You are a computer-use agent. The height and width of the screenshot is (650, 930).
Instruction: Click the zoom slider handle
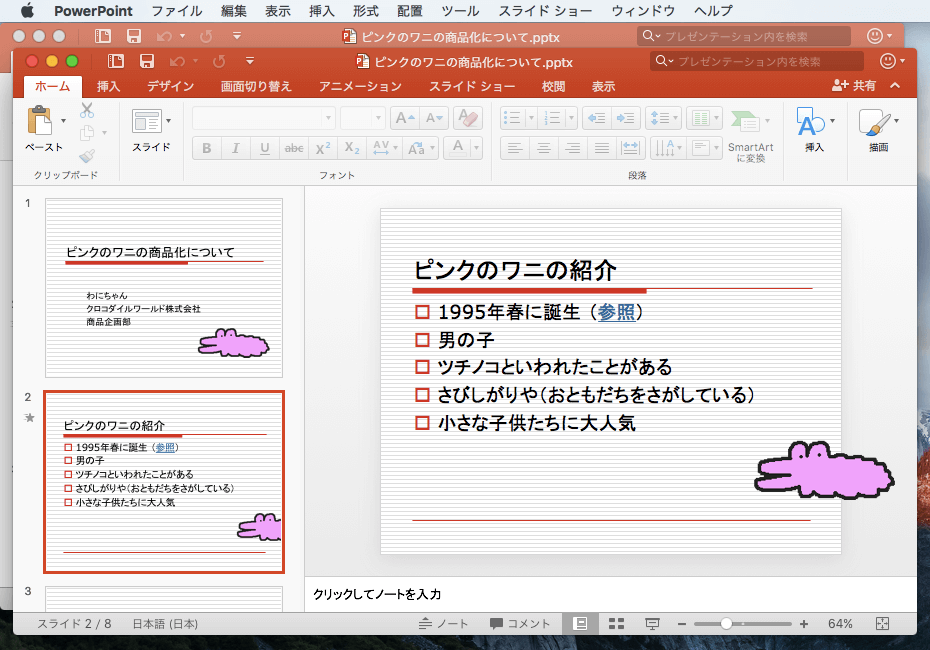(726, 624)
